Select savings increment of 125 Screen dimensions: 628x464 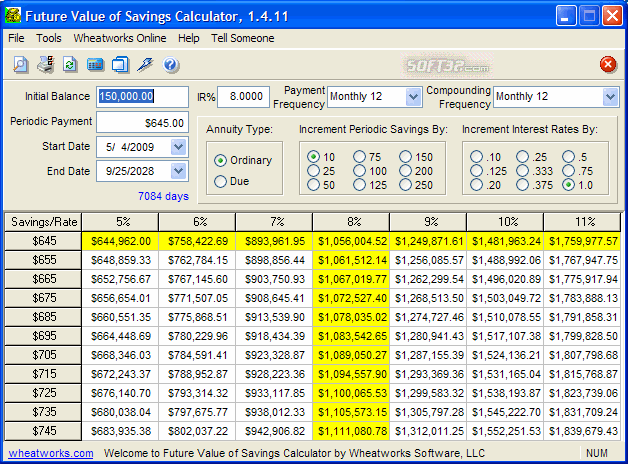(x=370, y=185)
